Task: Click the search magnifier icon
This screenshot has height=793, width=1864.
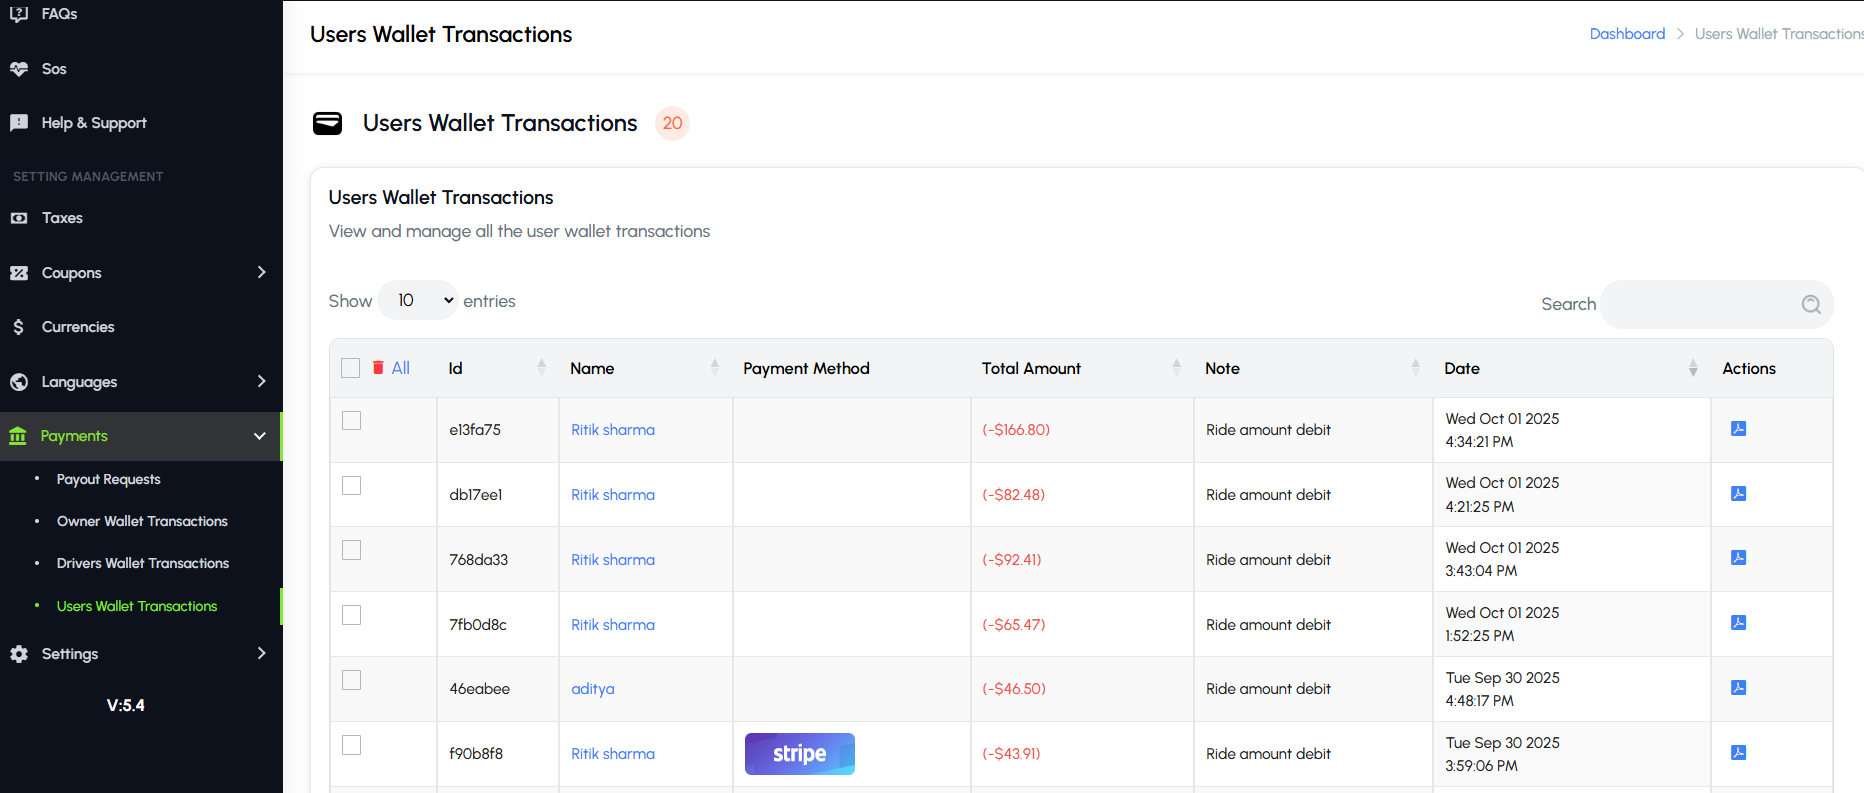Action: pyautogui.click(x=1811, y=305)
